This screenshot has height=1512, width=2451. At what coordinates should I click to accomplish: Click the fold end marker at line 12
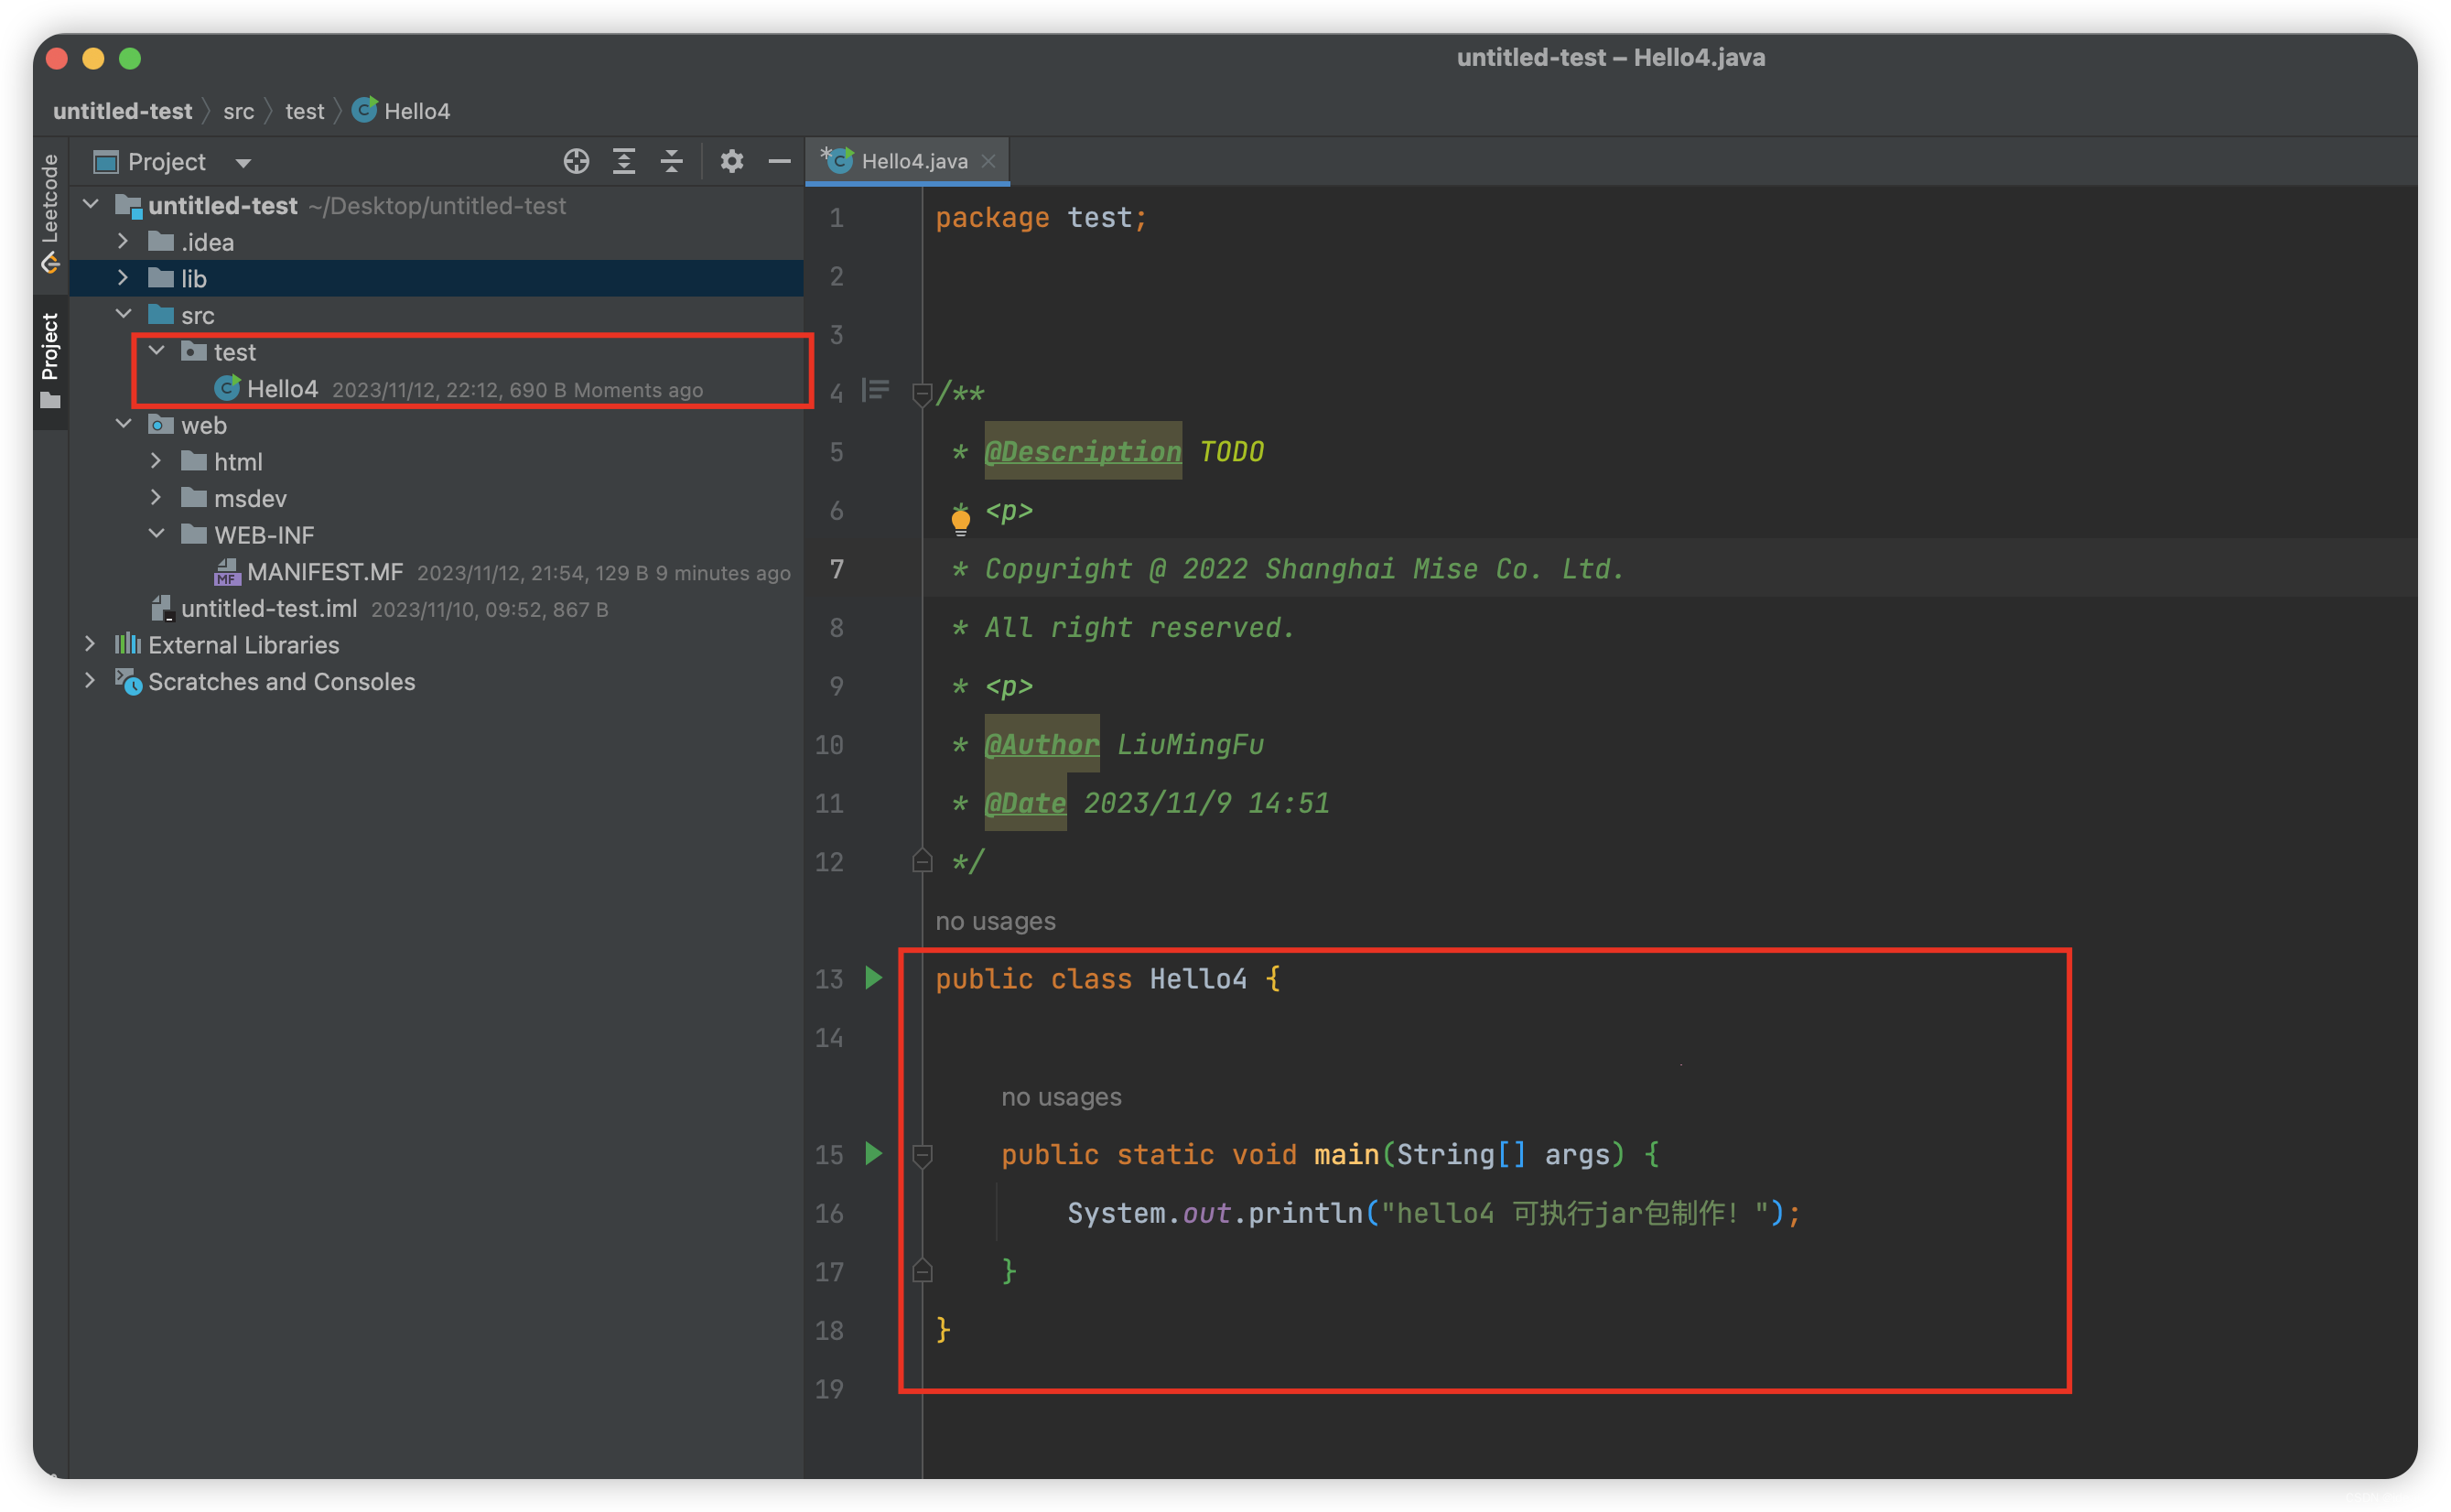pos(922,861)
